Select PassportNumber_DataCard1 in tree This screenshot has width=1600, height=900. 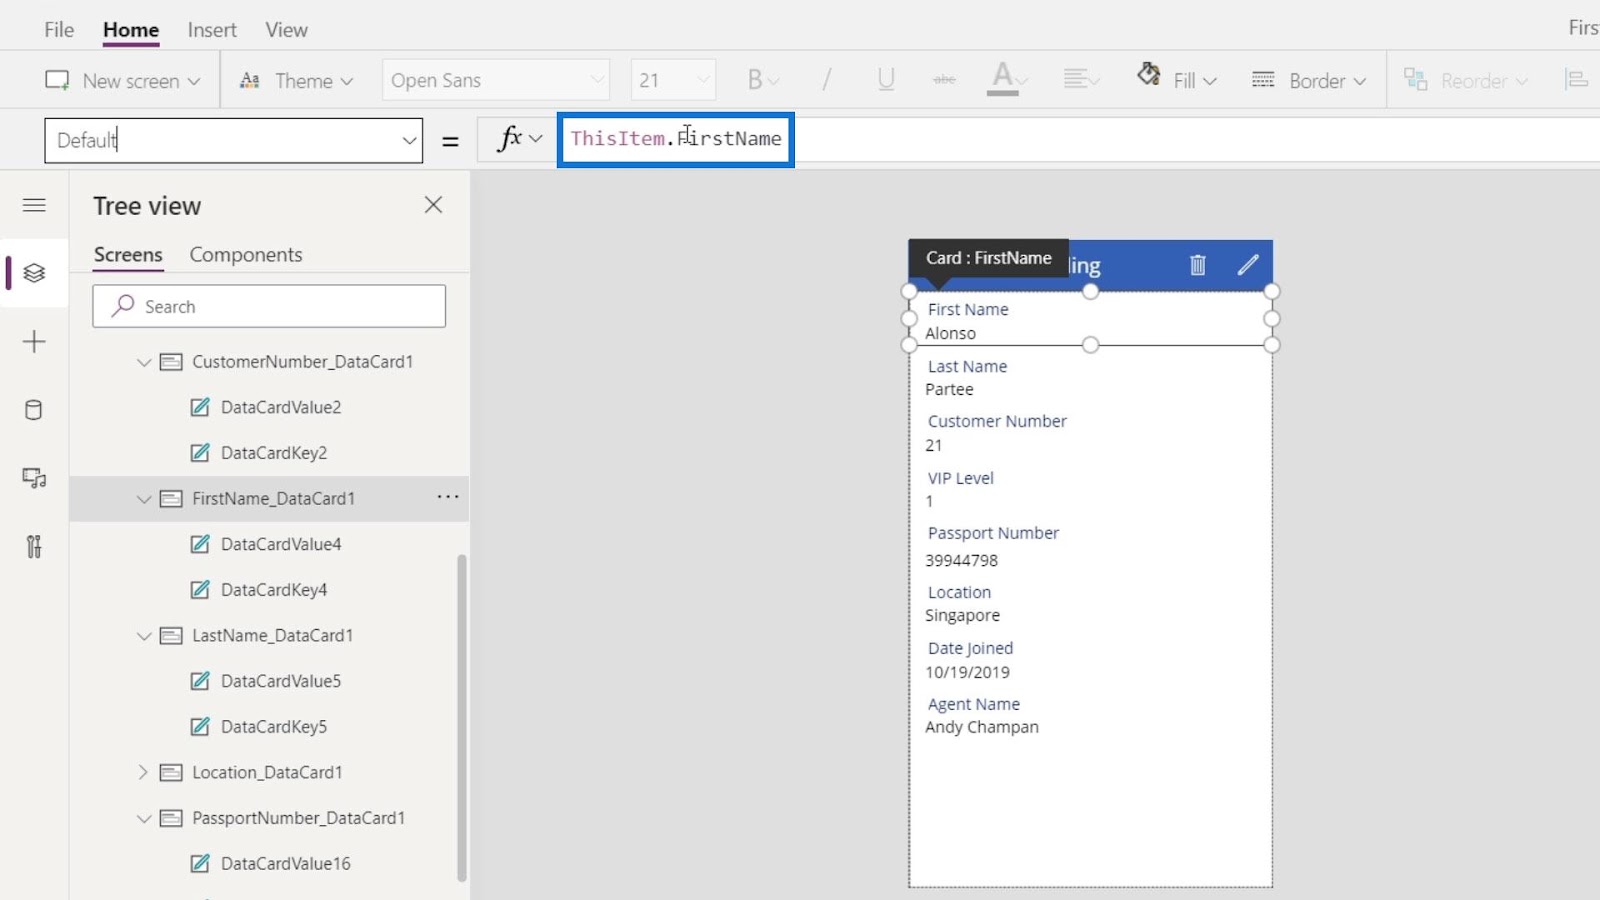pyautogui.click(x=298, y=818)
